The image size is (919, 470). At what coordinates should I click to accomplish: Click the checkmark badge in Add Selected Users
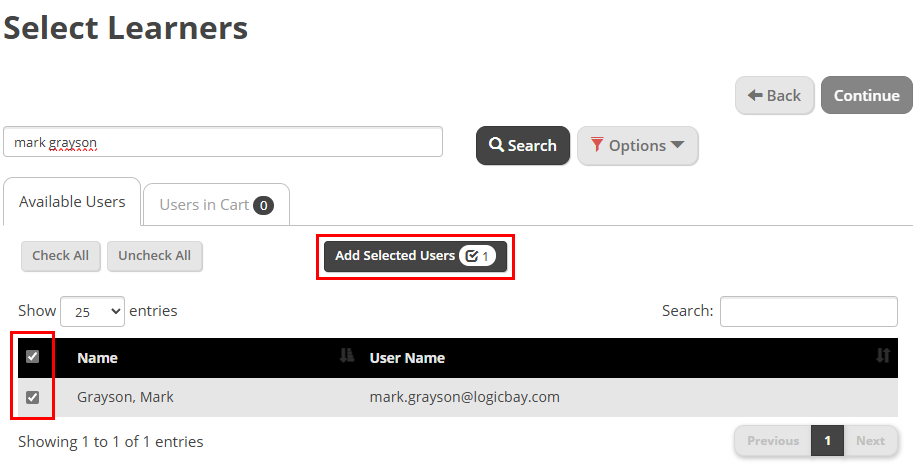[478, 256]
